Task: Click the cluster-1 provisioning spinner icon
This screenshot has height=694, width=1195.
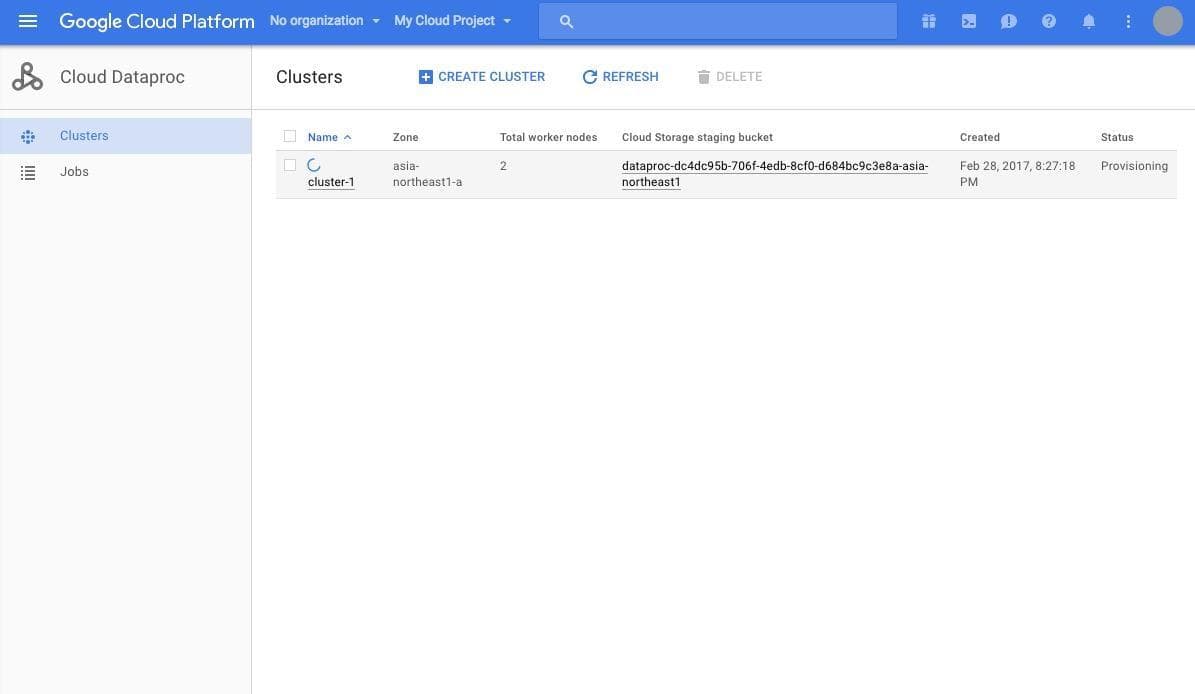Action: pos(313,165)
